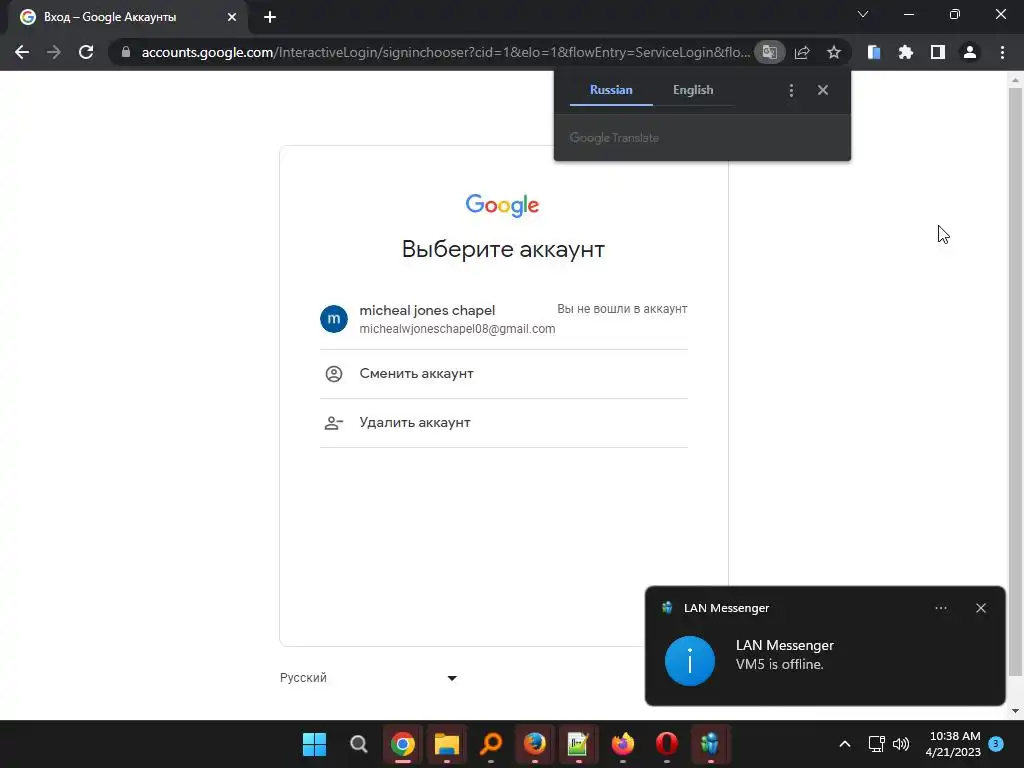Image resolution: width=1024 pixels, height=768 pixels.
Task: Click Сменить аккаунт option
Action: (x=504, y=374)
